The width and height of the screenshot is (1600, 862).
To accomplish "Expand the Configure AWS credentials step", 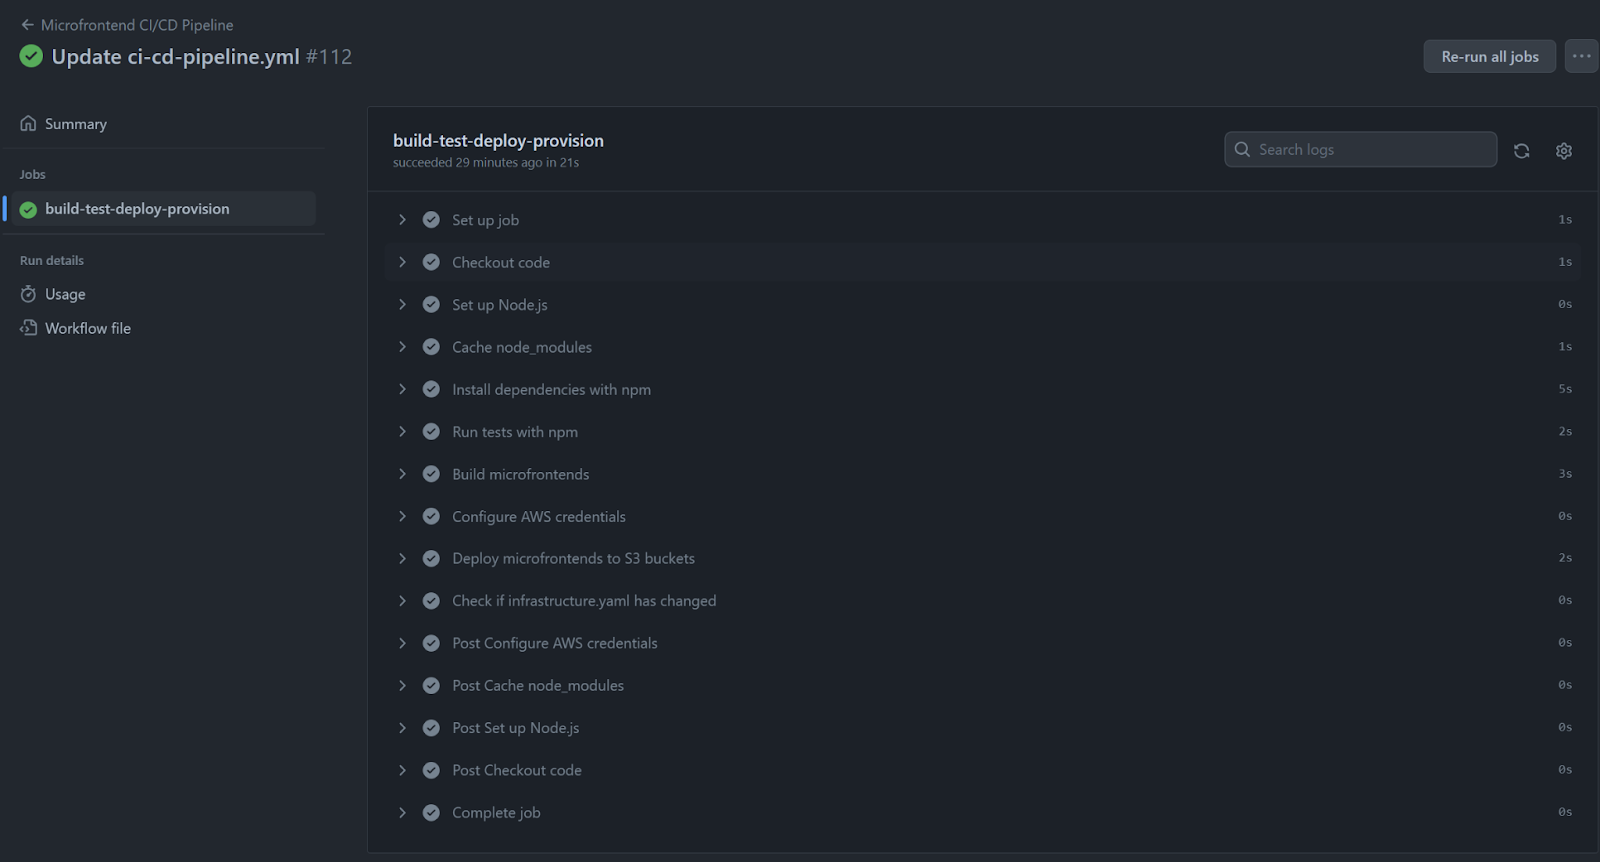I will pyautogui.click(x=402, y=516).
